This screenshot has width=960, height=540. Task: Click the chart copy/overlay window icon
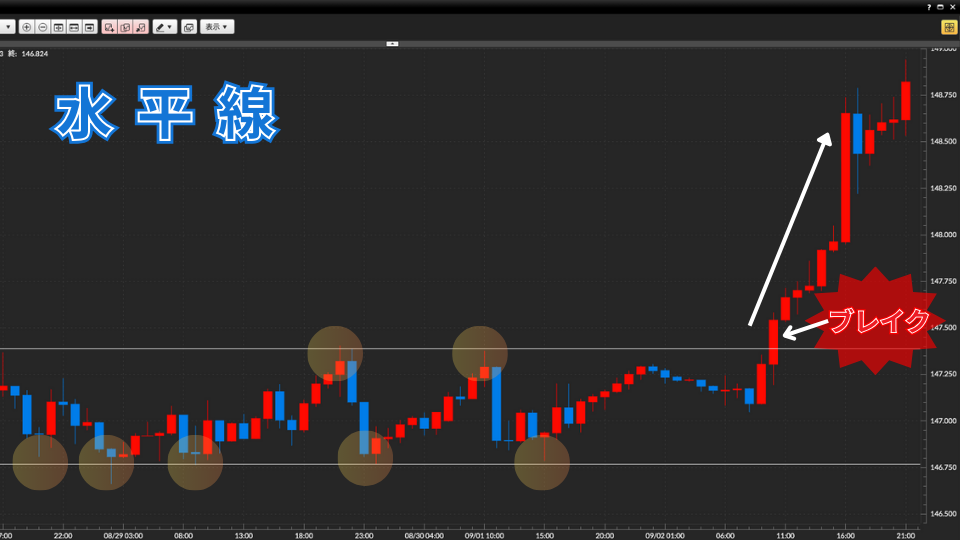tap(189, 27)
